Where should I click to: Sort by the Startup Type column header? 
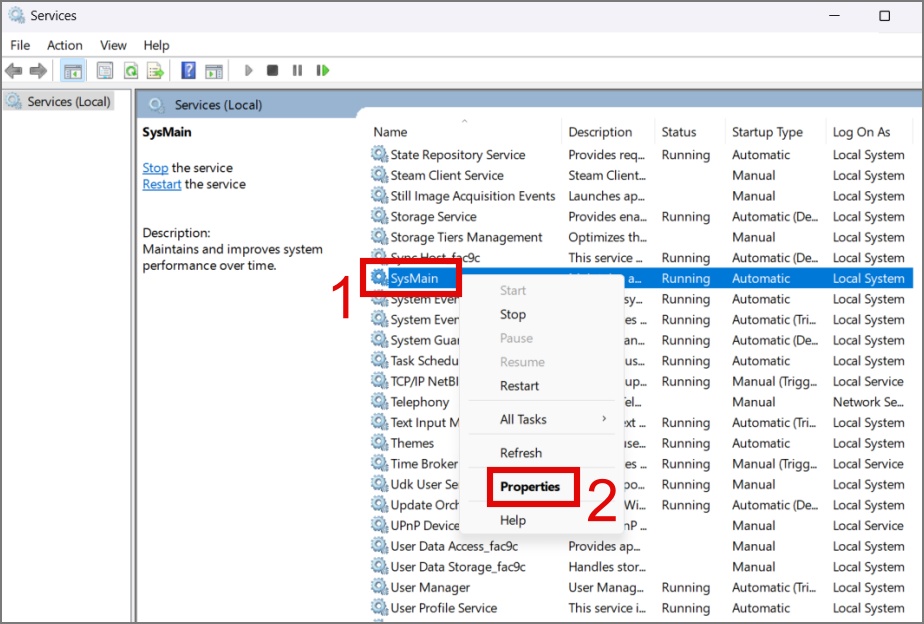(x=767, y=132)
